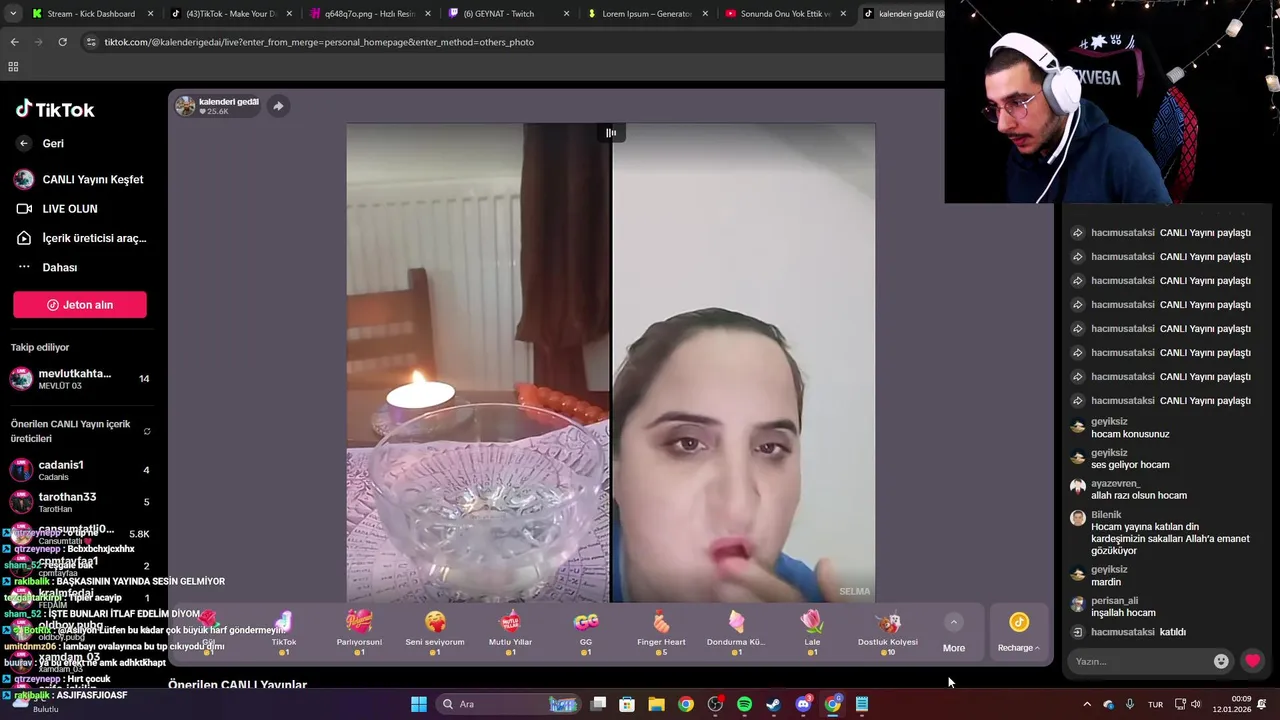This screenshot has width=1280, height=720.
Task: Click the address bar URL
Action: pos(319,42)
